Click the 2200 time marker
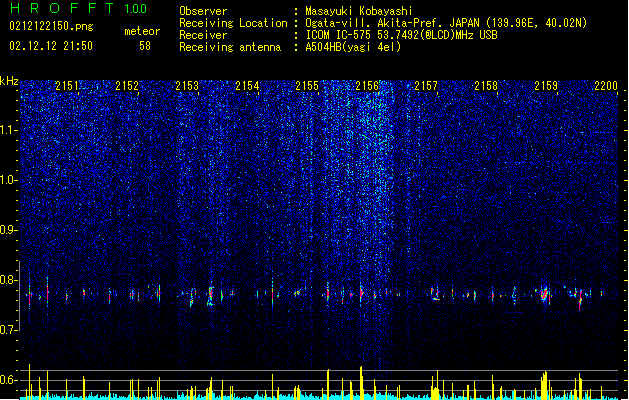The image size is (629, 400). (606, 85)
